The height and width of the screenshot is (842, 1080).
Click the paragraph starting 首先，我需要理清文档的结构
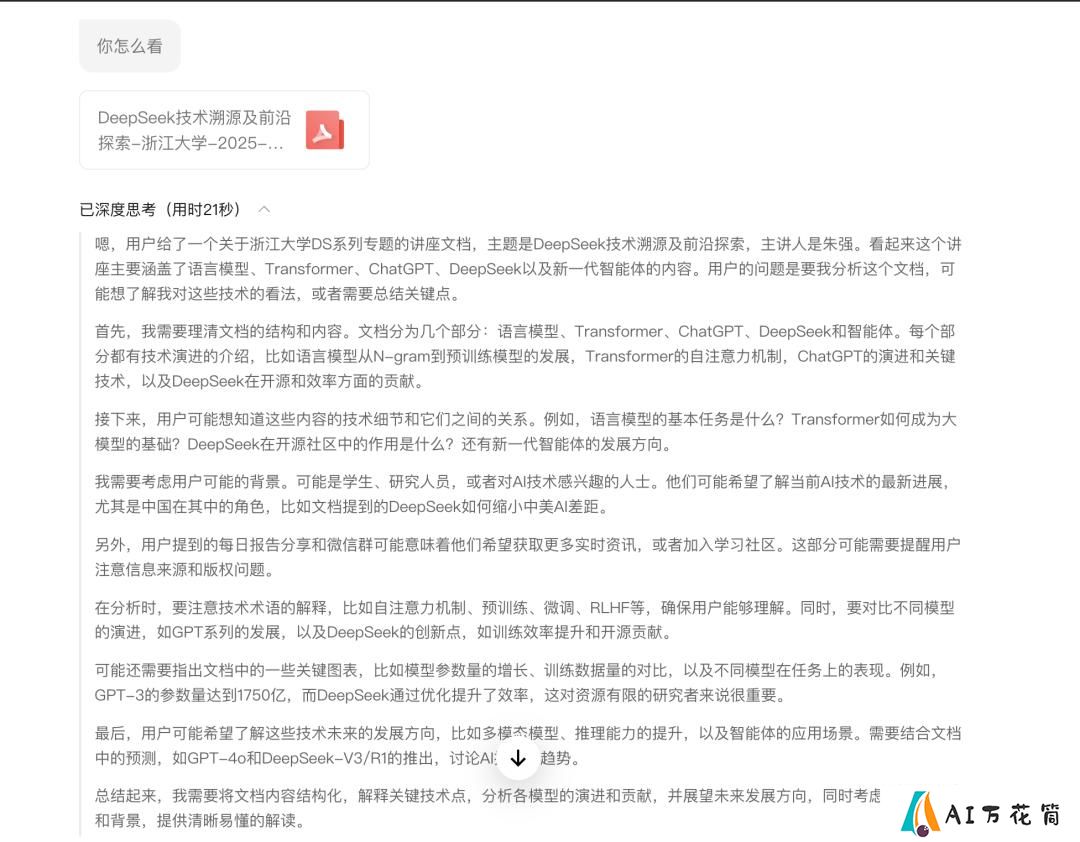click(526, 356)
